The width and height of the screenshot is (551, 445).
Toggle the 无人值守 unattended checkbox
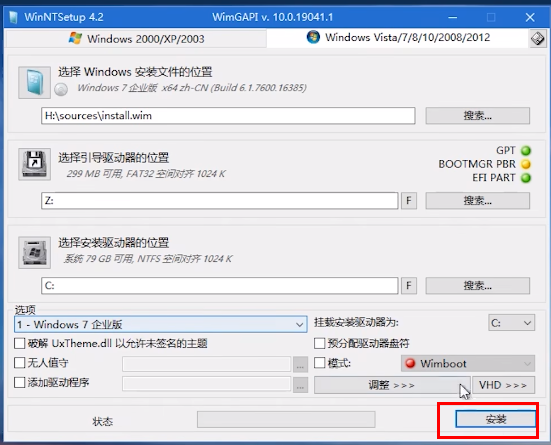click(20, 362)
